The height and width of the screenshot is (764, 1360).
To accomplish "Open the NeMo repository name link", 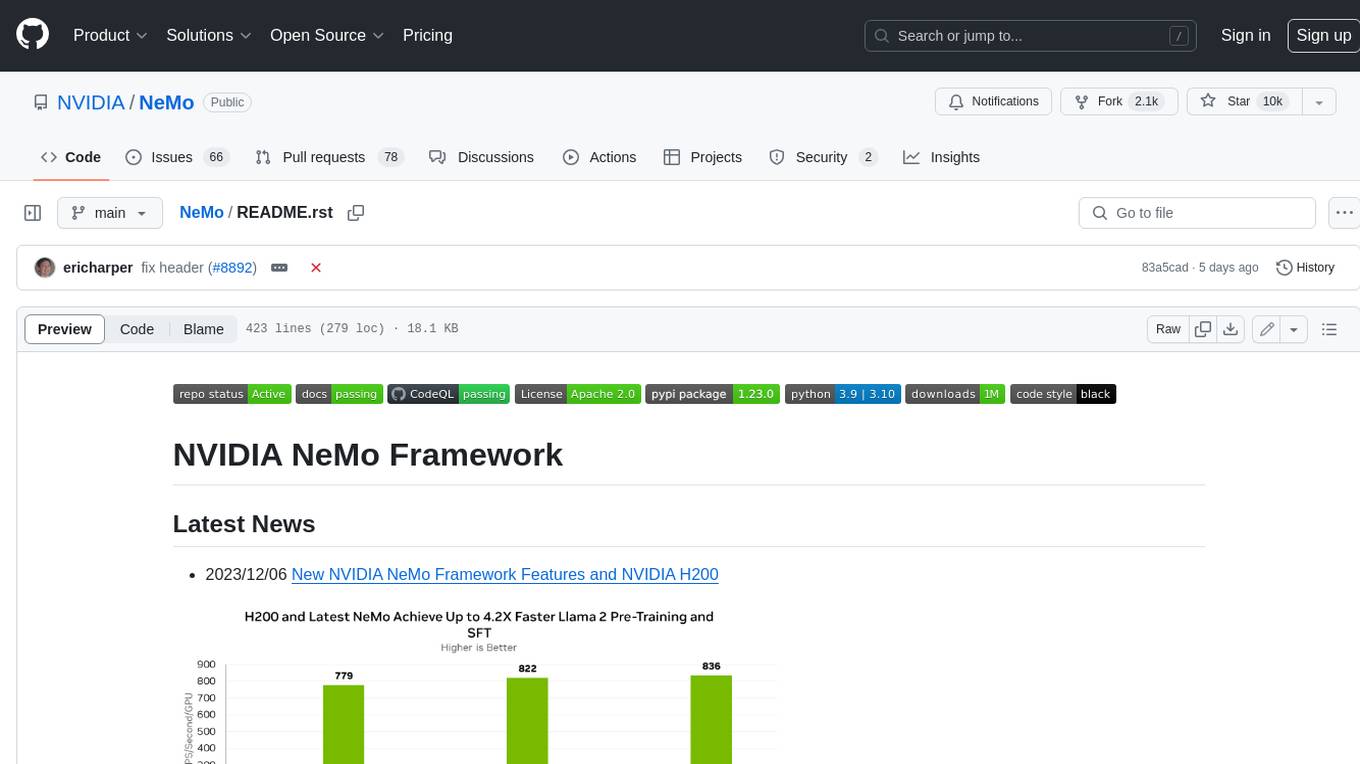I will pos(166,102).
